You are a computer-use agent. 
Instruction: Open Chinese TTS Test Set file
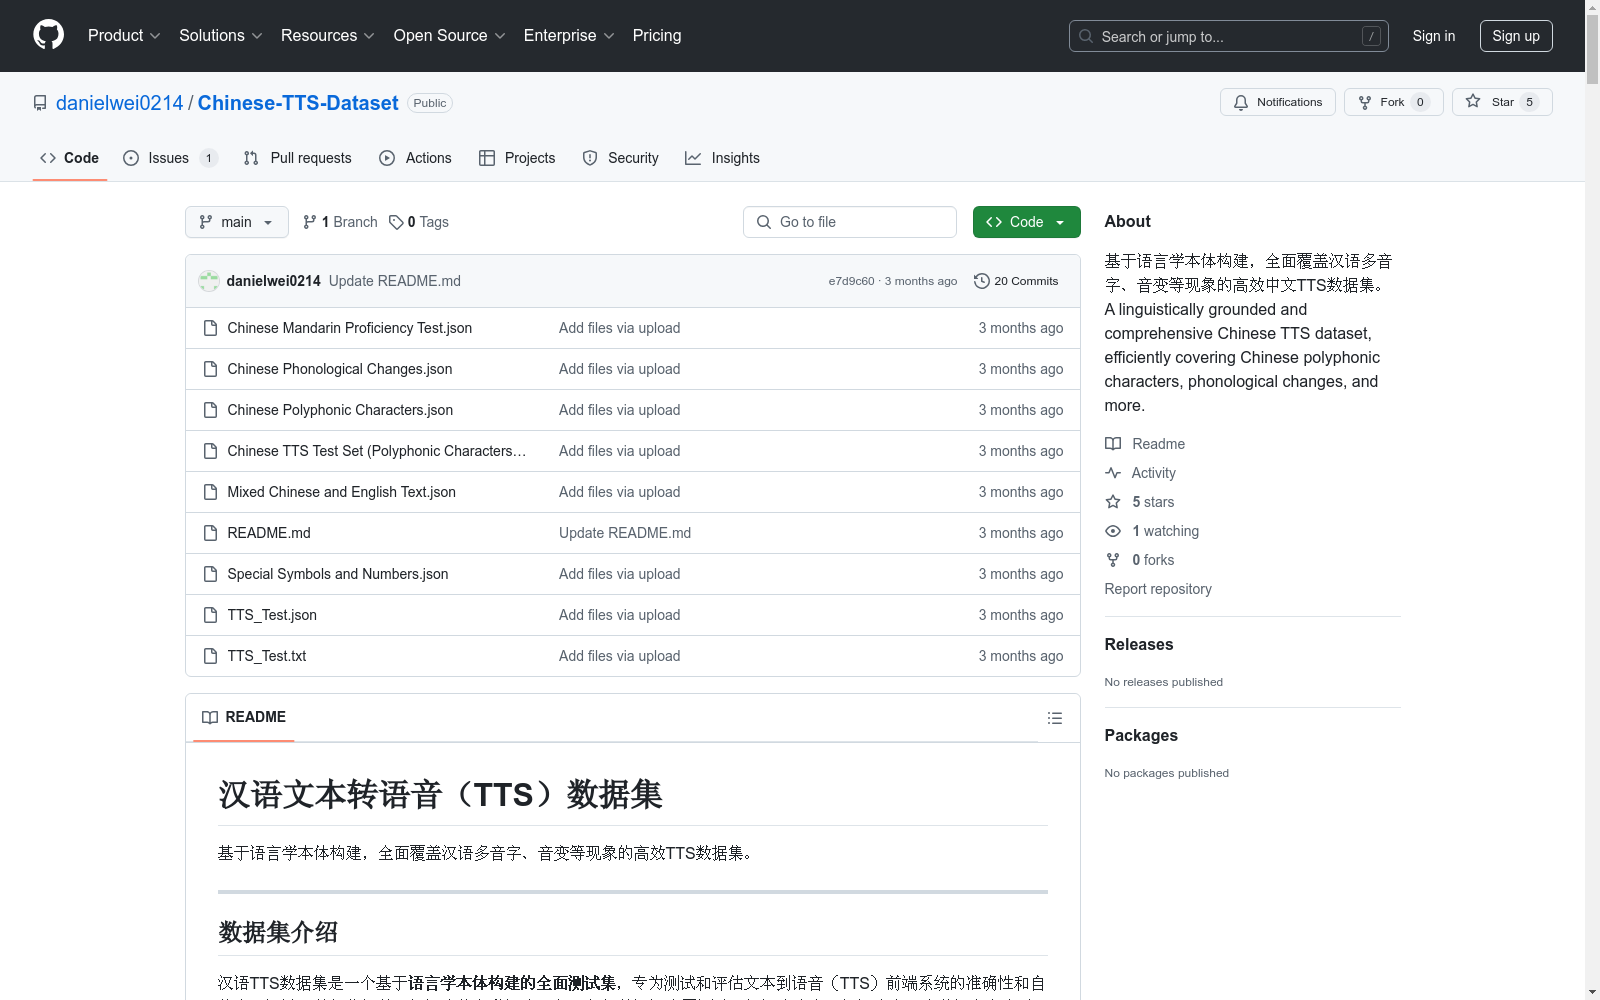tap(376, 451)
